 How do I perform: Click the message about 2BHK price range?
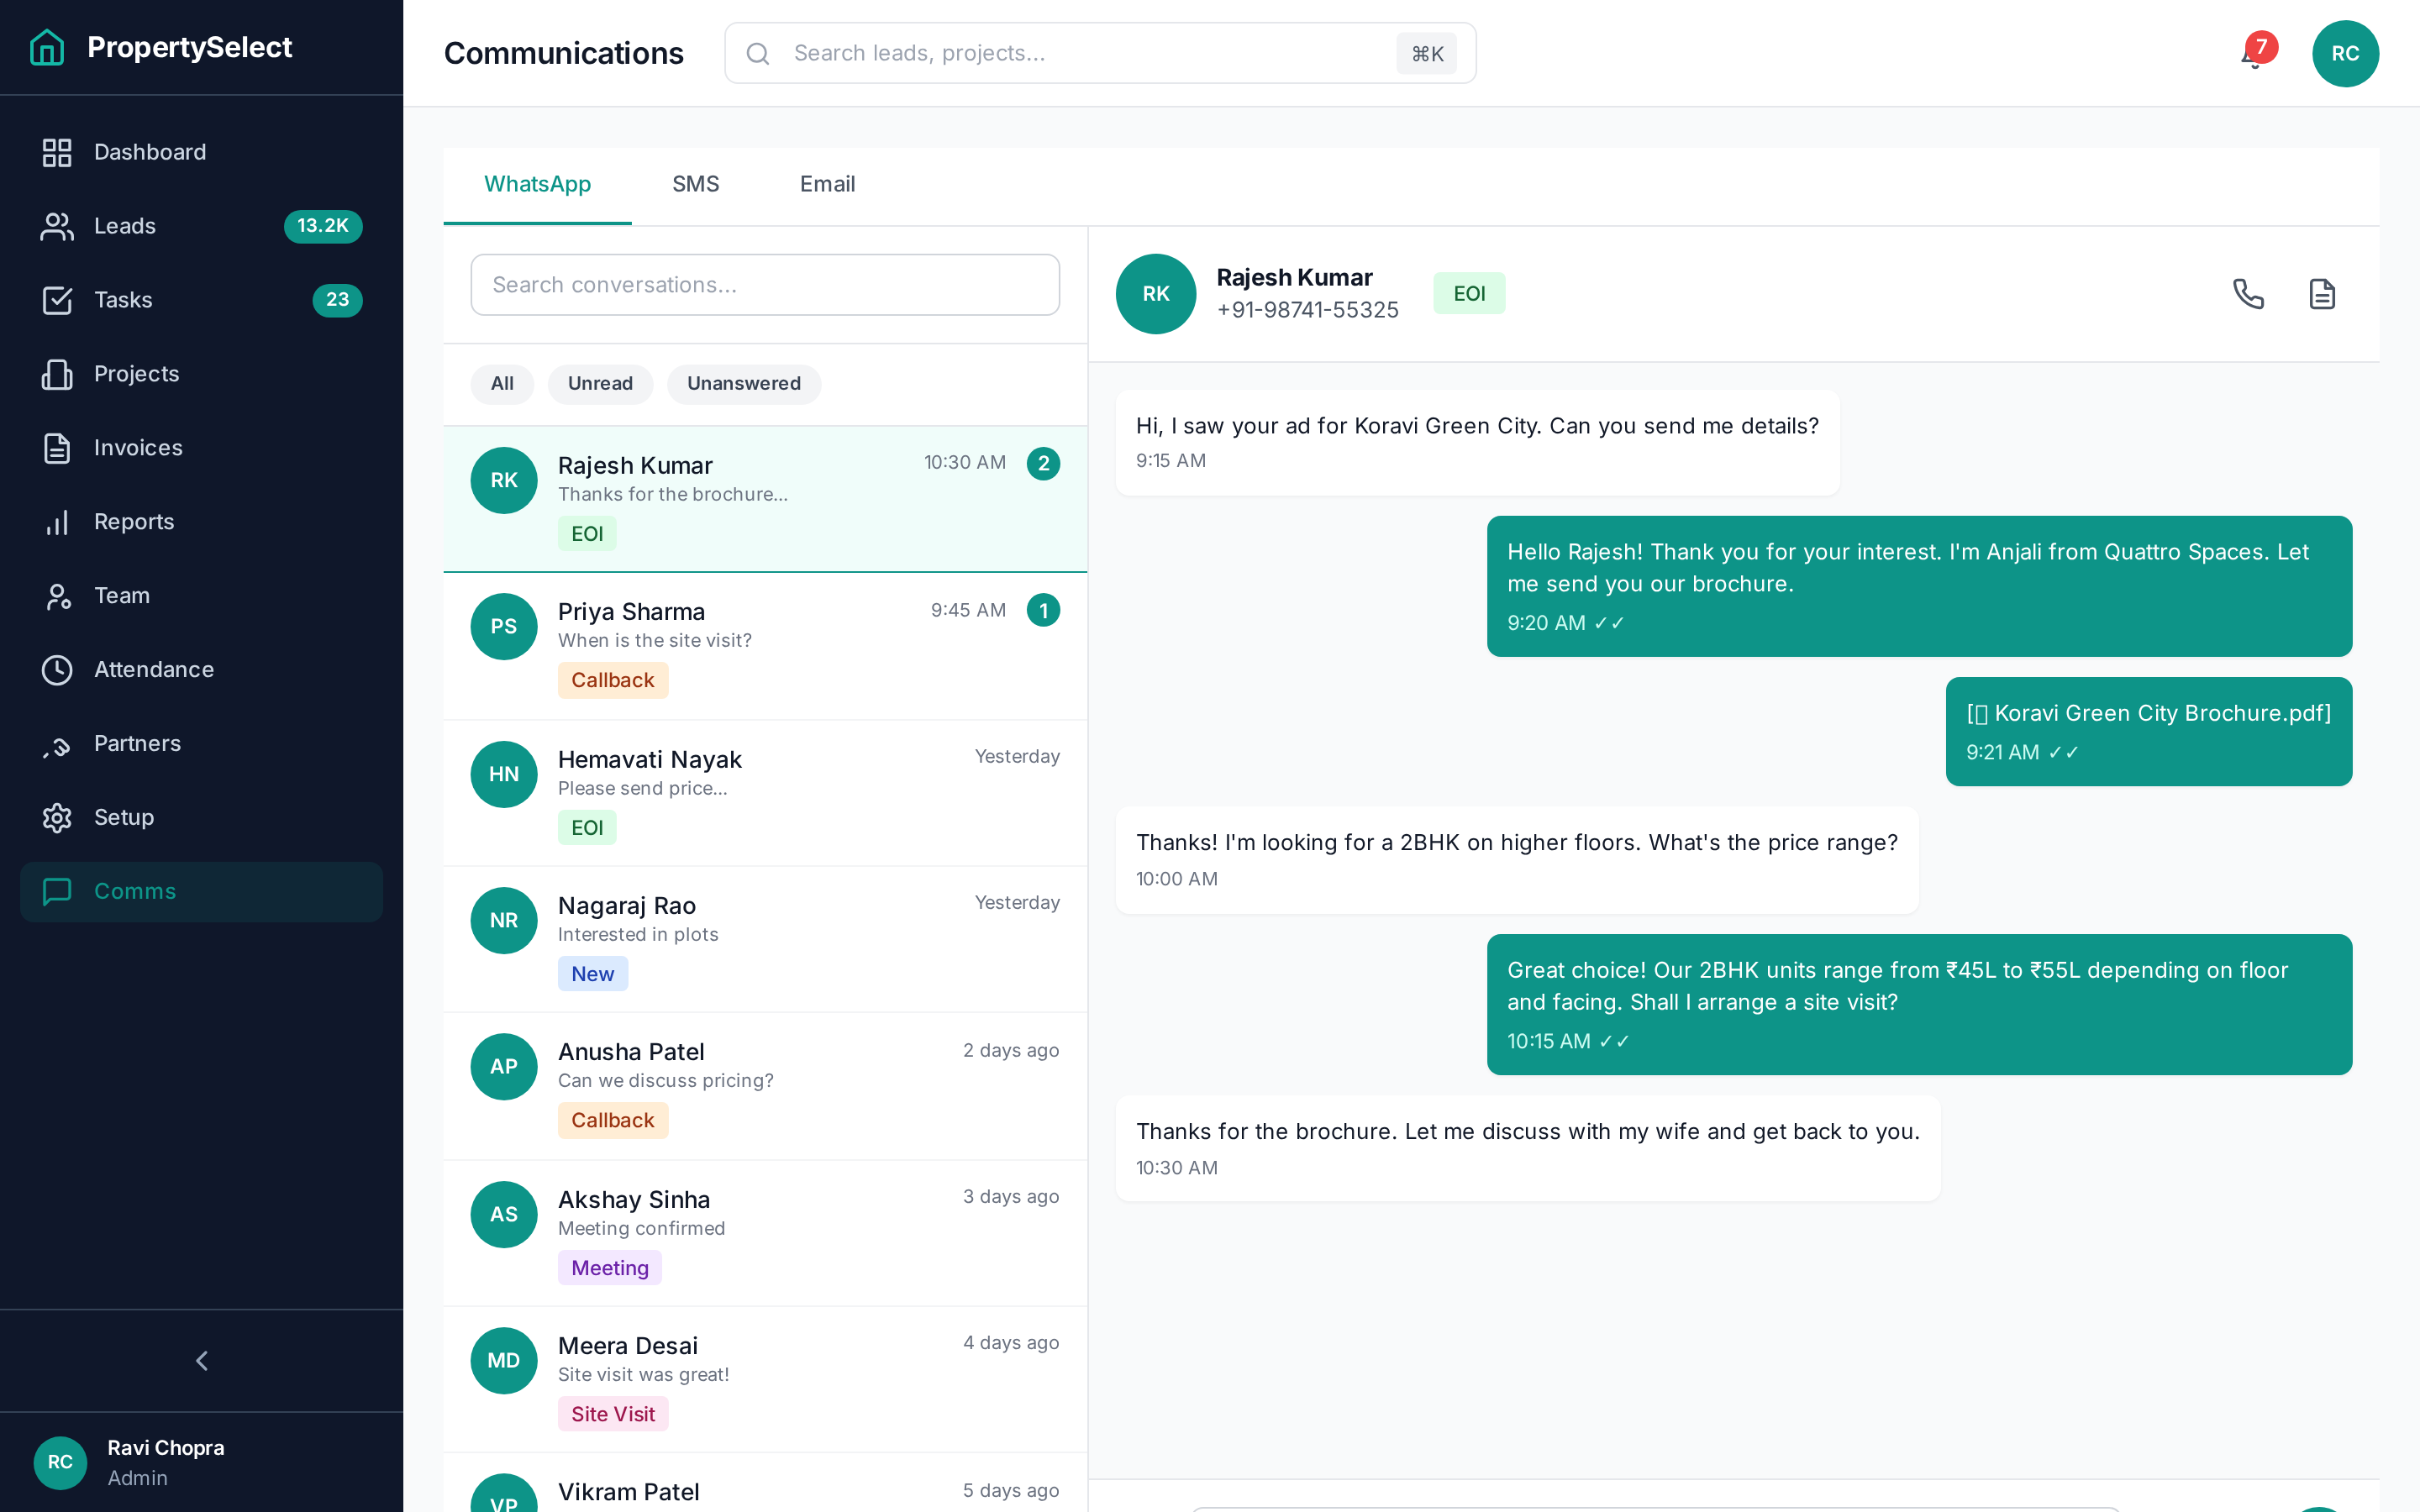click(1517, 861)
